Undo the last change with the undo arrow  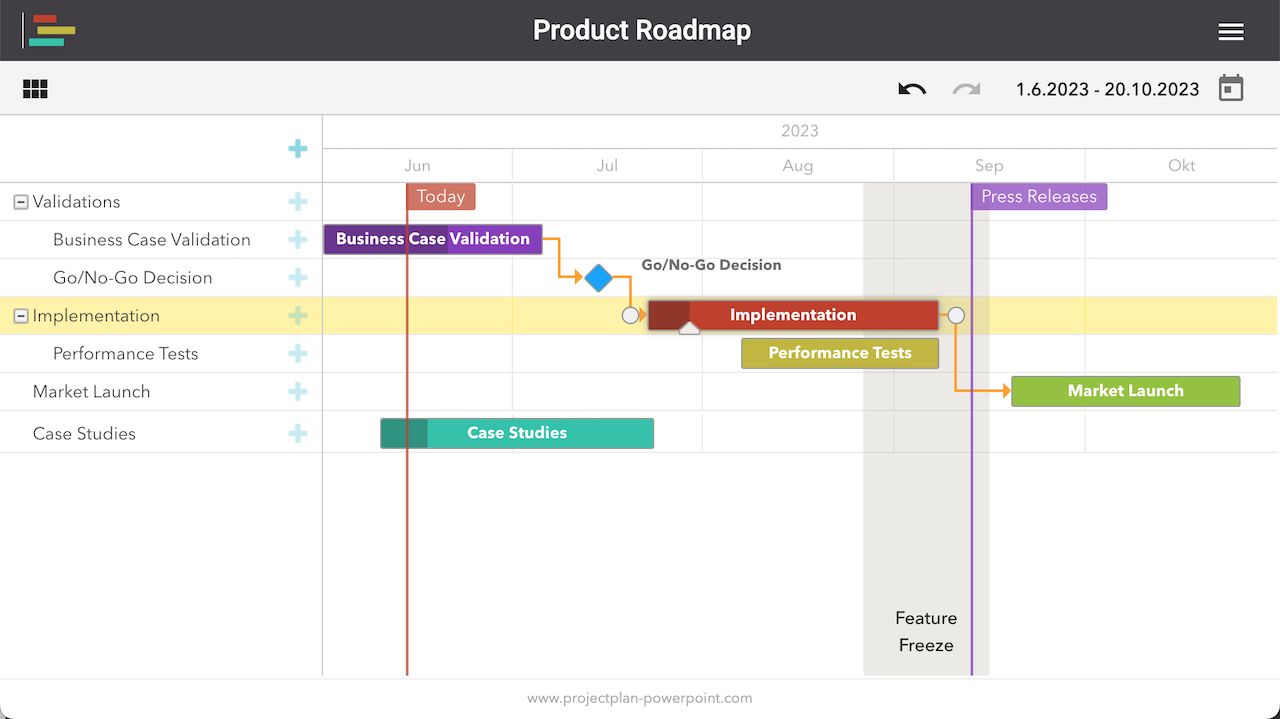pyautogui.click(x=911, y=89)
